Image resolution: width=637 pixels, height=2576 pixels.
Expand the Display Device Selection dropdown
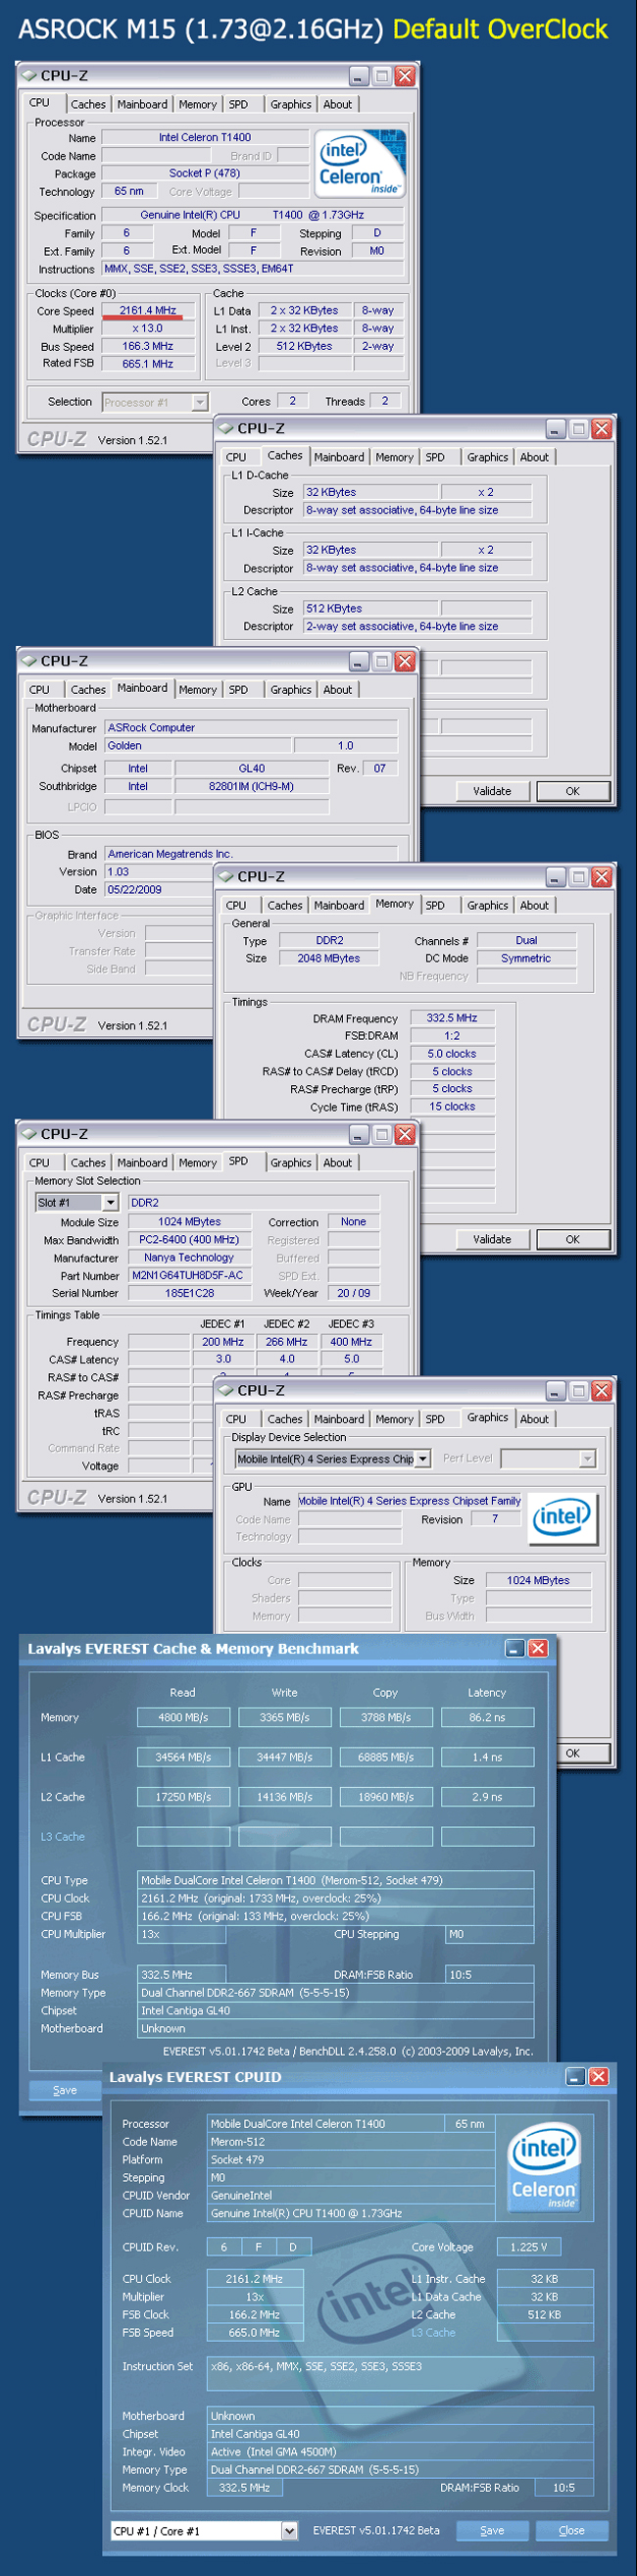pos(423,1459)
